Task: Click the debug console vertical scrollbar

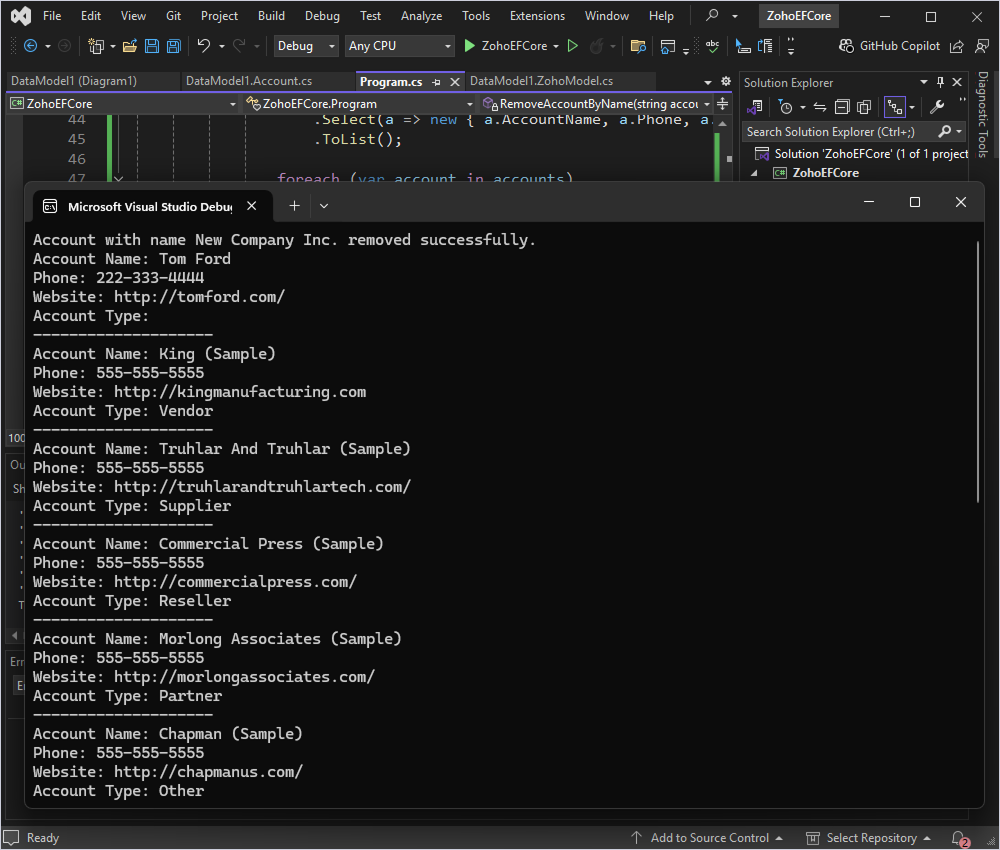Action: [x=978, y=370]
